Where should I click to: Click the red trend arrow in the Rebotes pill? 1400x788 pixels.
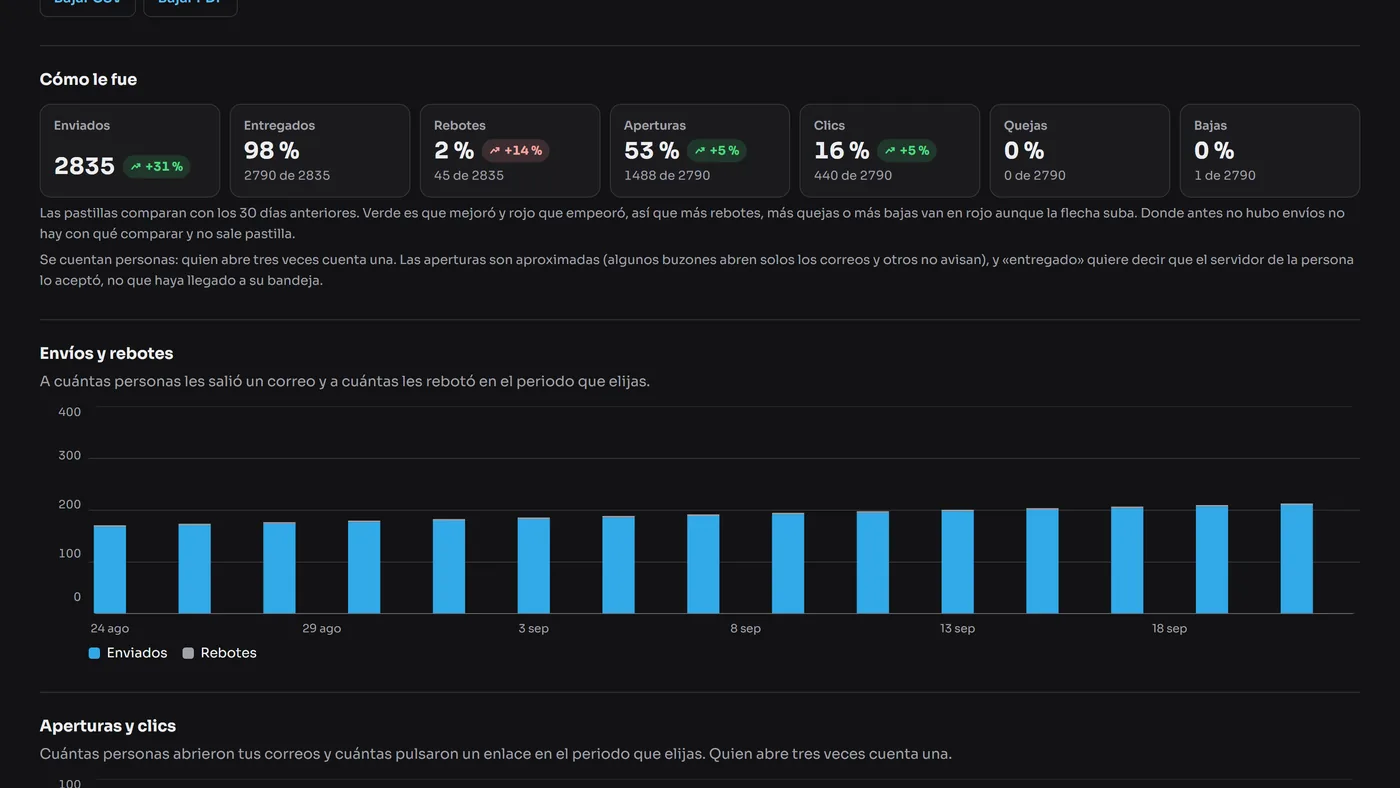pyautogui.click(x=494, y=151)
